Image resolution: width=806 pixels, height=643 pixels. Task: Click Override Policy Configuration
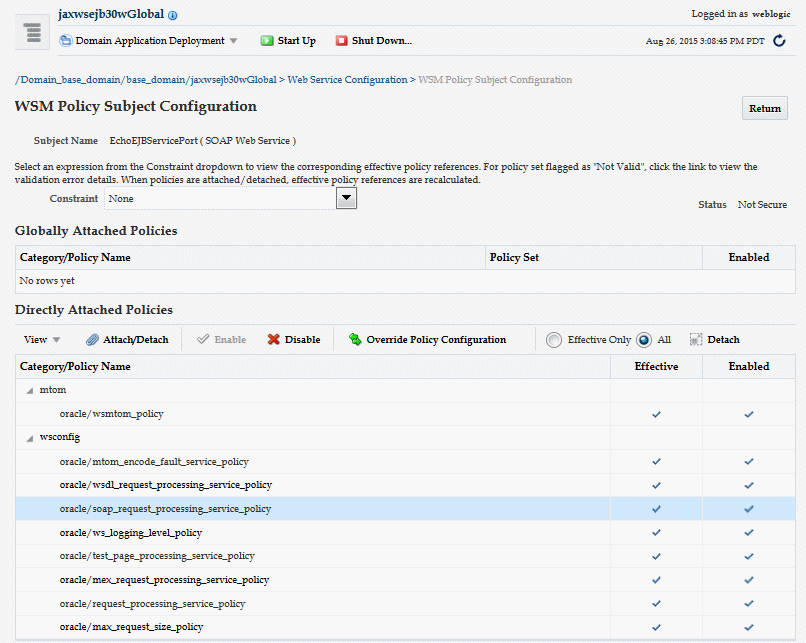point(427,340)
